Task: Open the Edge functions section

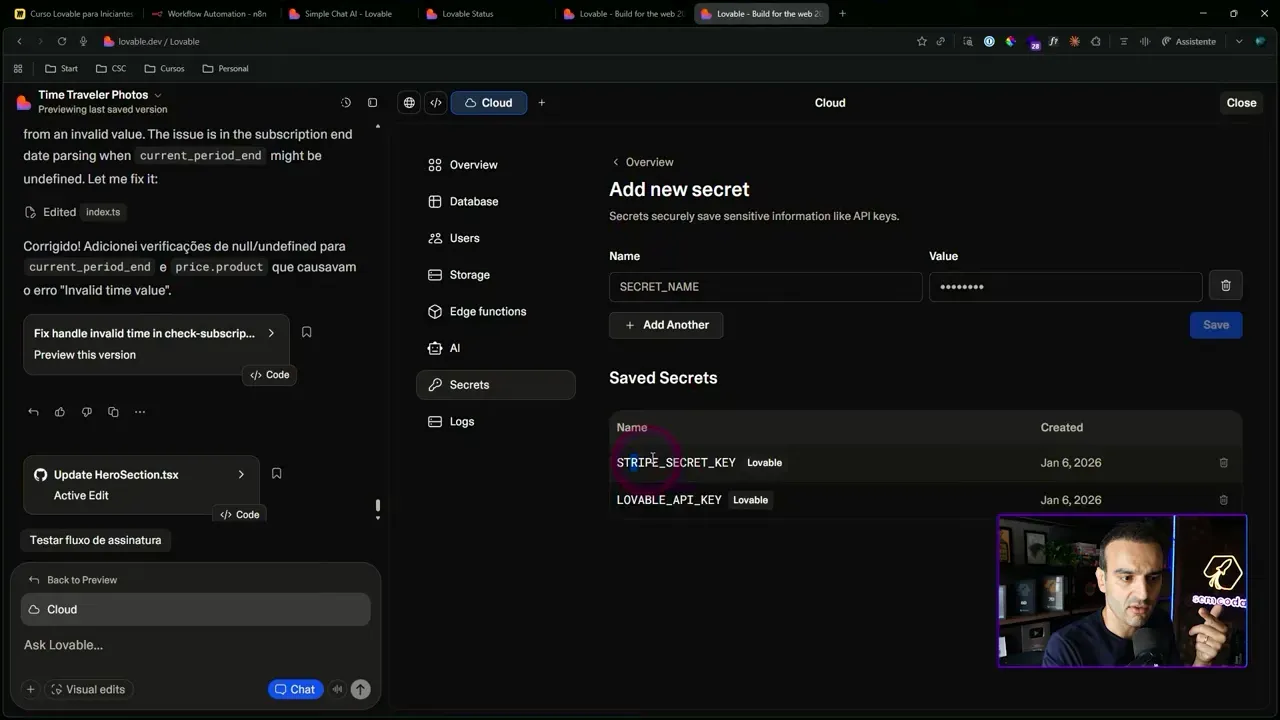Action: click(487, 311)
